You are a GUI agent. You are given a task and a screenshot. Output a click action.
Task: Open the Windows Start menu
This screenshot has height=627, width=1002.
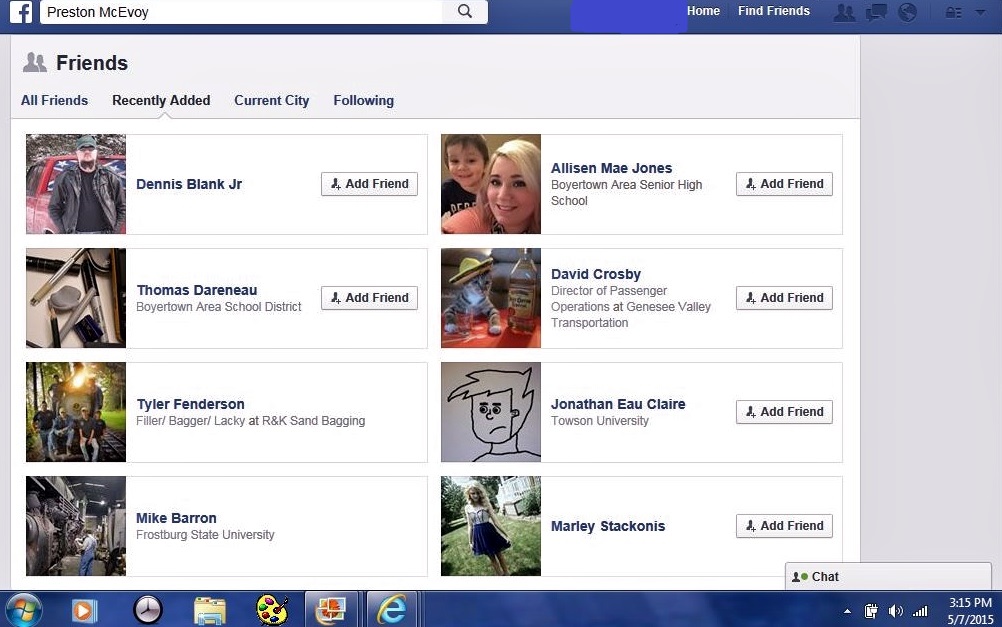pyautogui.click(x=24, y=609)
